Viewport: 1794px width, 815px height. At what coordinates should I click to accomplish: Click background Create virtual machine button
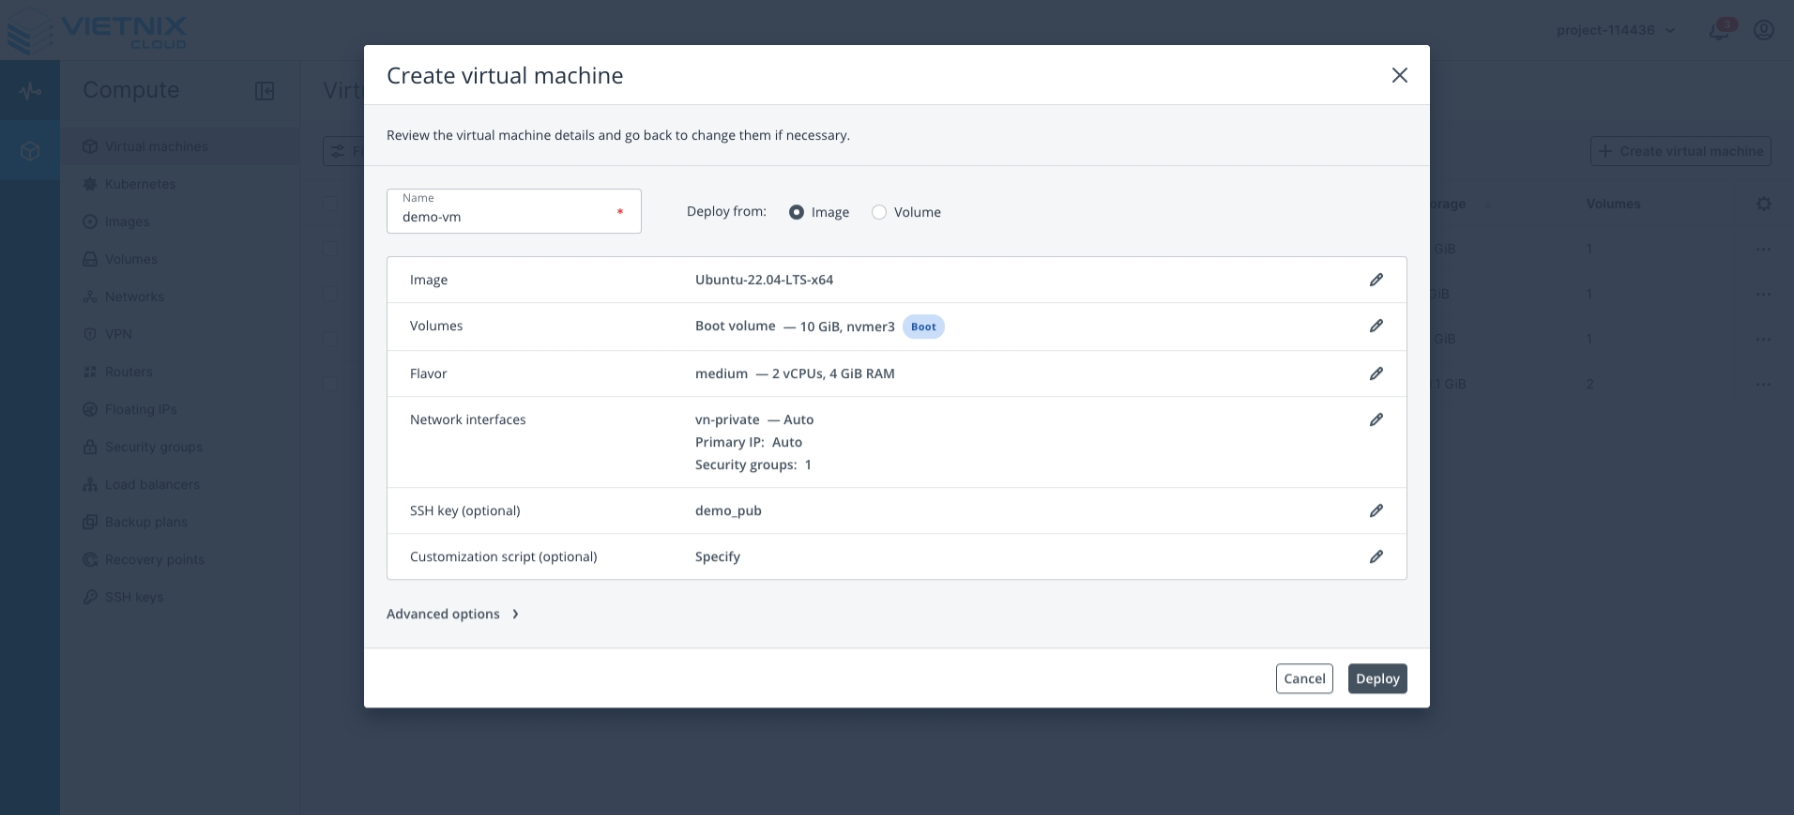[1680, 151]
